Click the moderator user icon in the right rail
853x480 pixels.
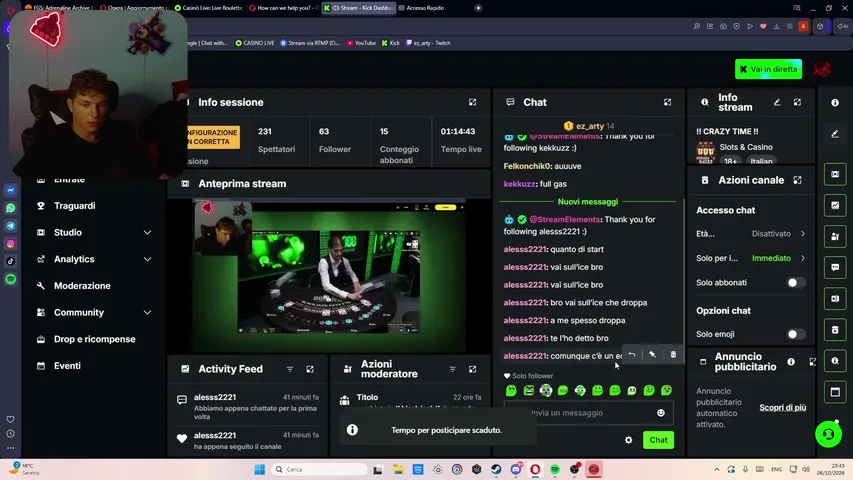(835, 236)
